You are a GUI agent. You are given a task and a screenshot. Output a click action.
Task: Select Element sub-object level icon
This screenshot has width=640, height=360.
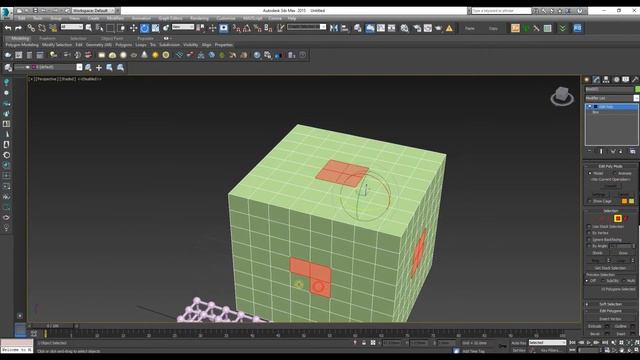626,218
